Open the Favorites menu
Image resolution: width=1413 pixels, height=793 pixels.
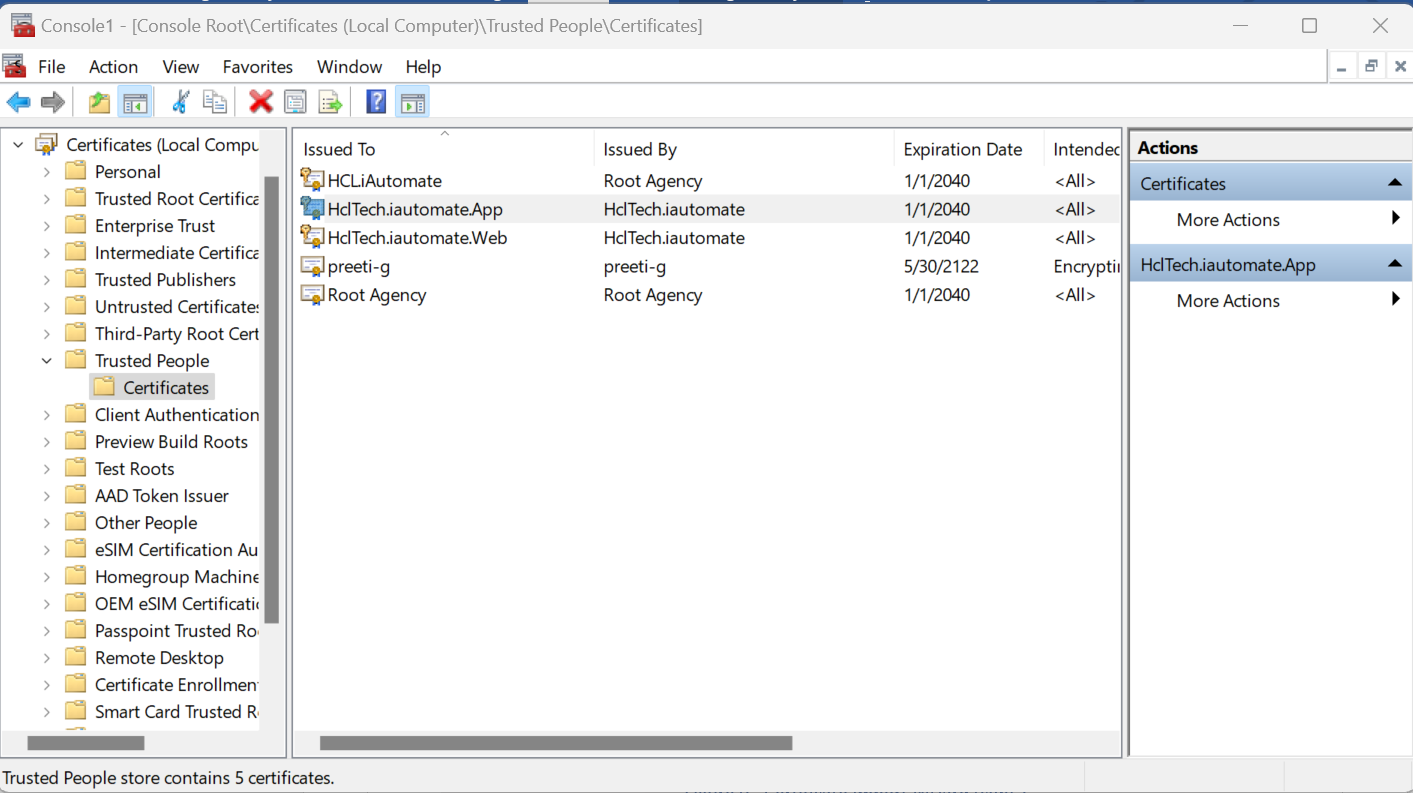258,67
